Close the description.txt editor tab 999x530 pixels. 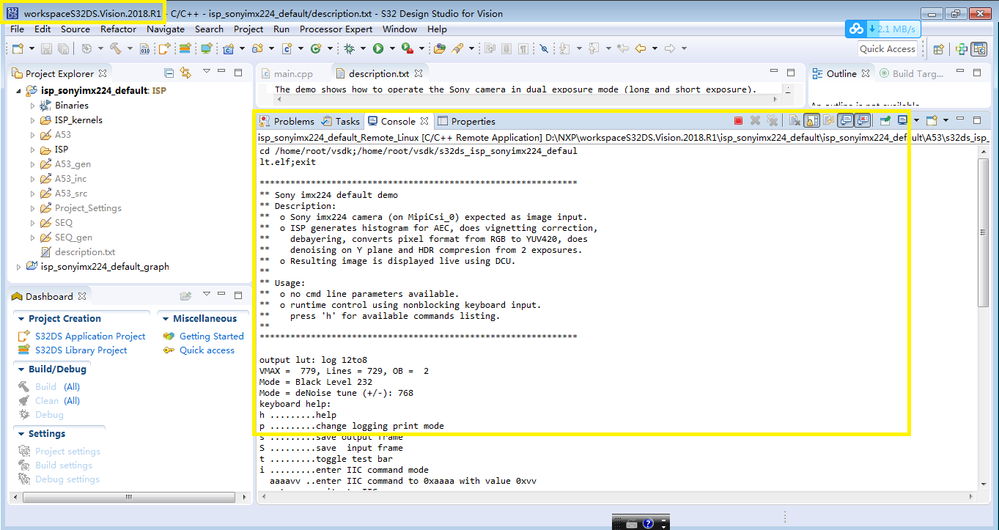point(419,73)
